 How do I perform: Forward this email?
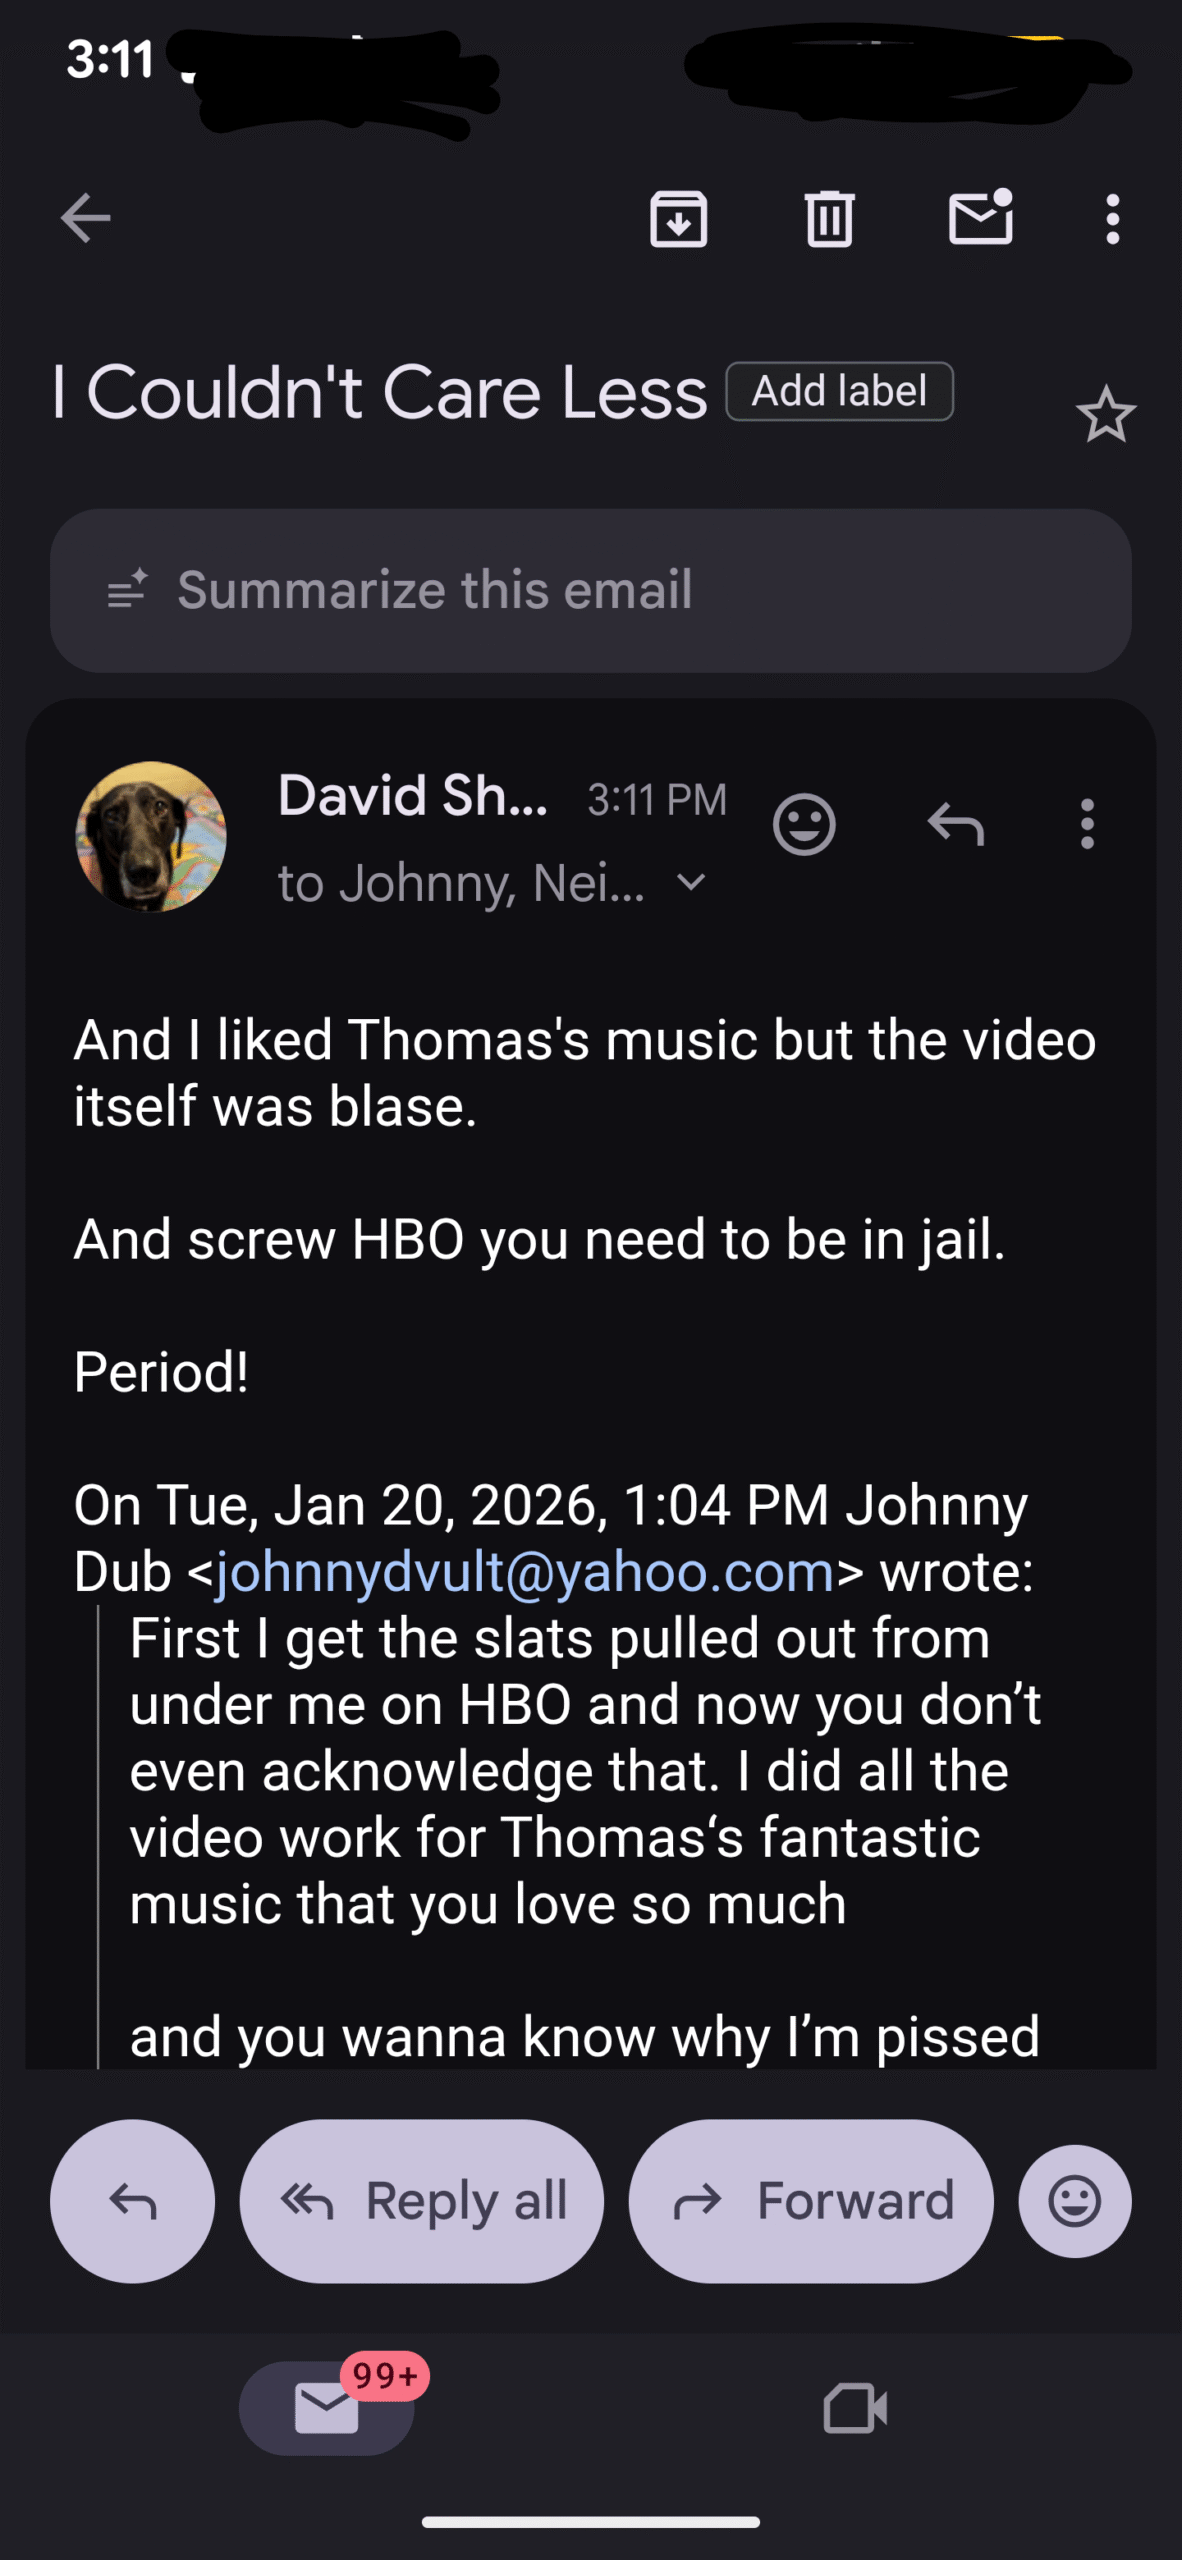pos(811,2201)
